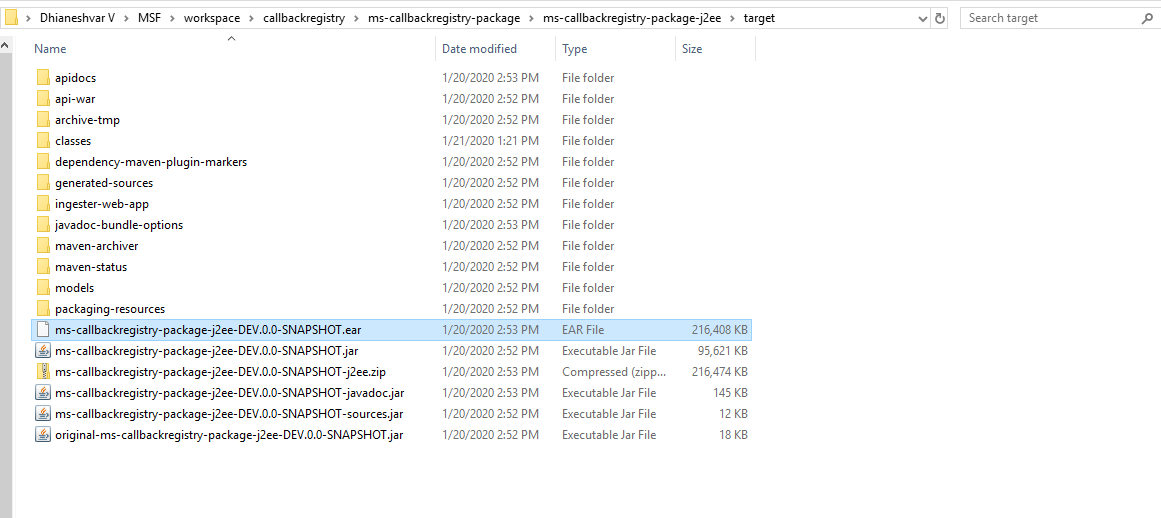The height and width of the screenshot is (518, 1161).
Task: Navigate to MSF in the breadcrumb path
Action: (150, 18)
